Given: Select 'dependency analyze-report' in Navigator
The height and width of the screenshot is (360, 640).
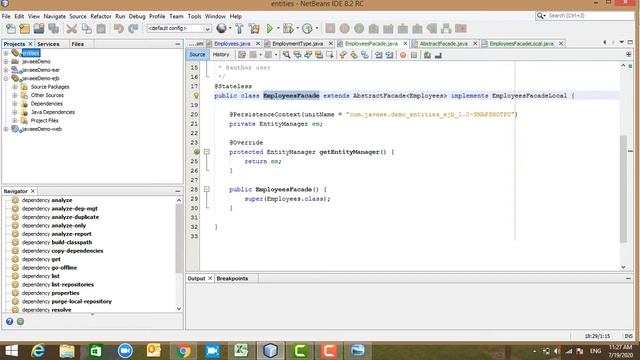Looking at the screenshot, I should tap(57, 234).
